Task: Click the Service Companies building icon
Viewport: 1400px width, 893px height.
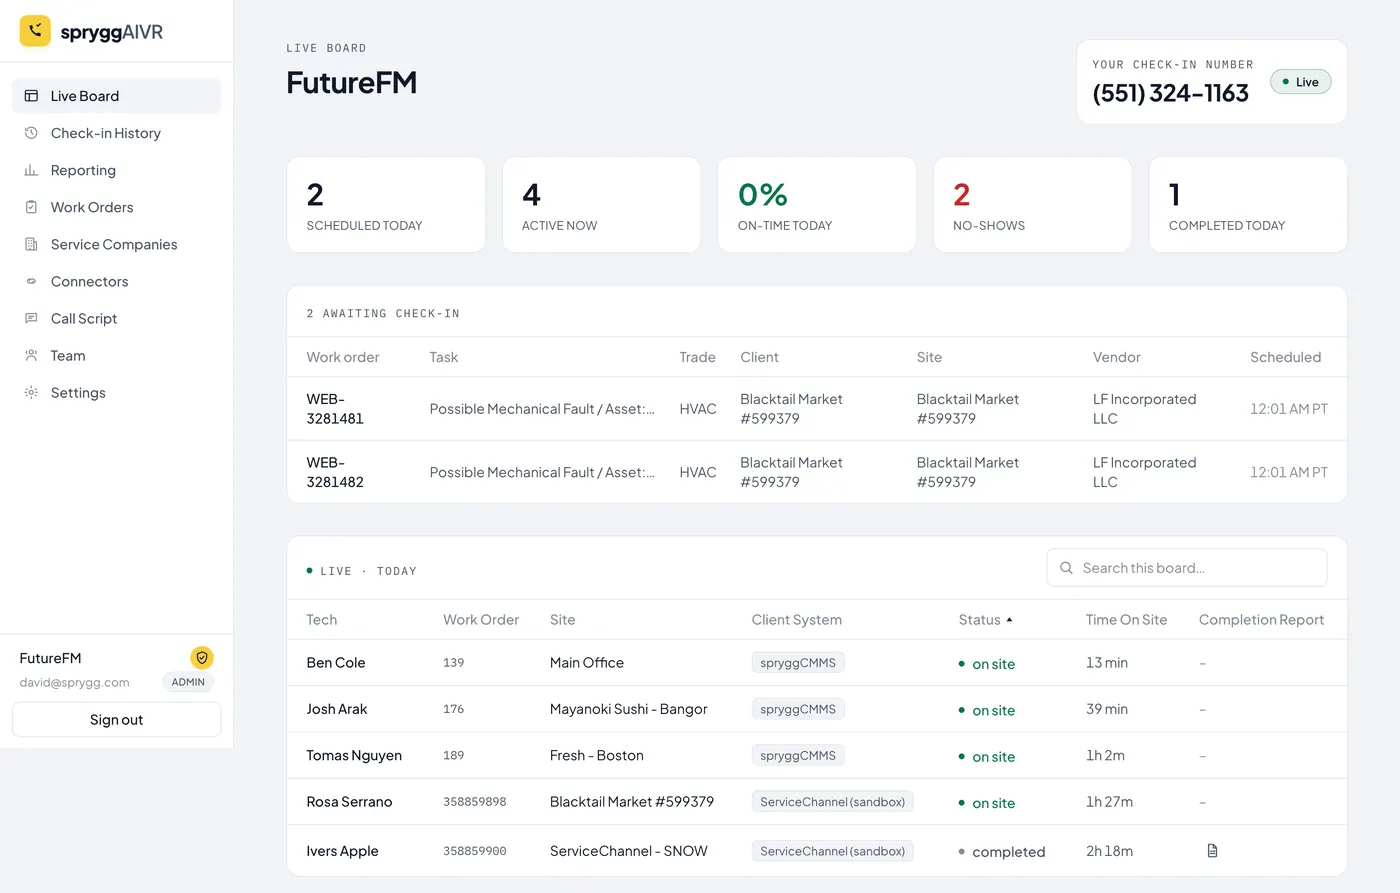Action: coord(31,244)
